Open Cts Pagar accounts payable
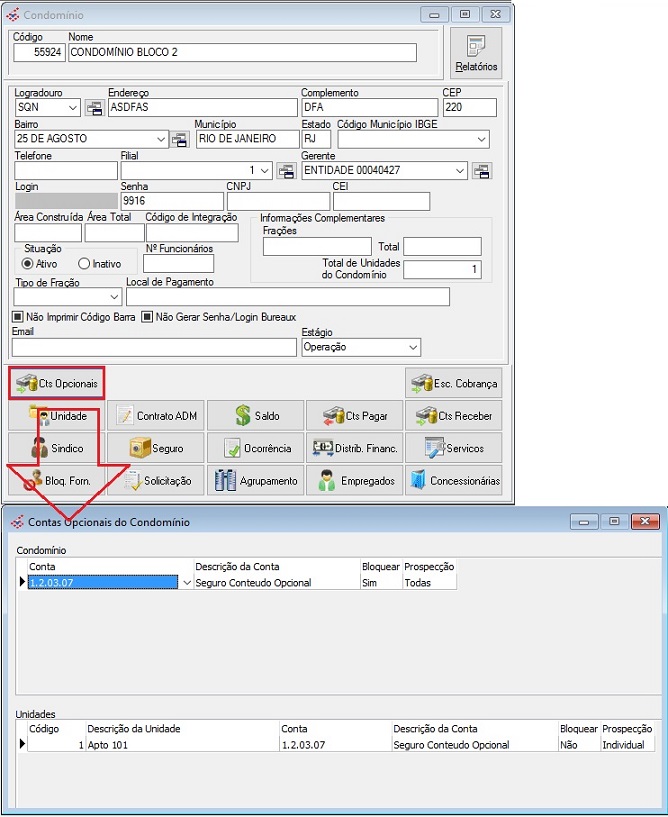This screenshot has height=817, width=668. point(354,416)
